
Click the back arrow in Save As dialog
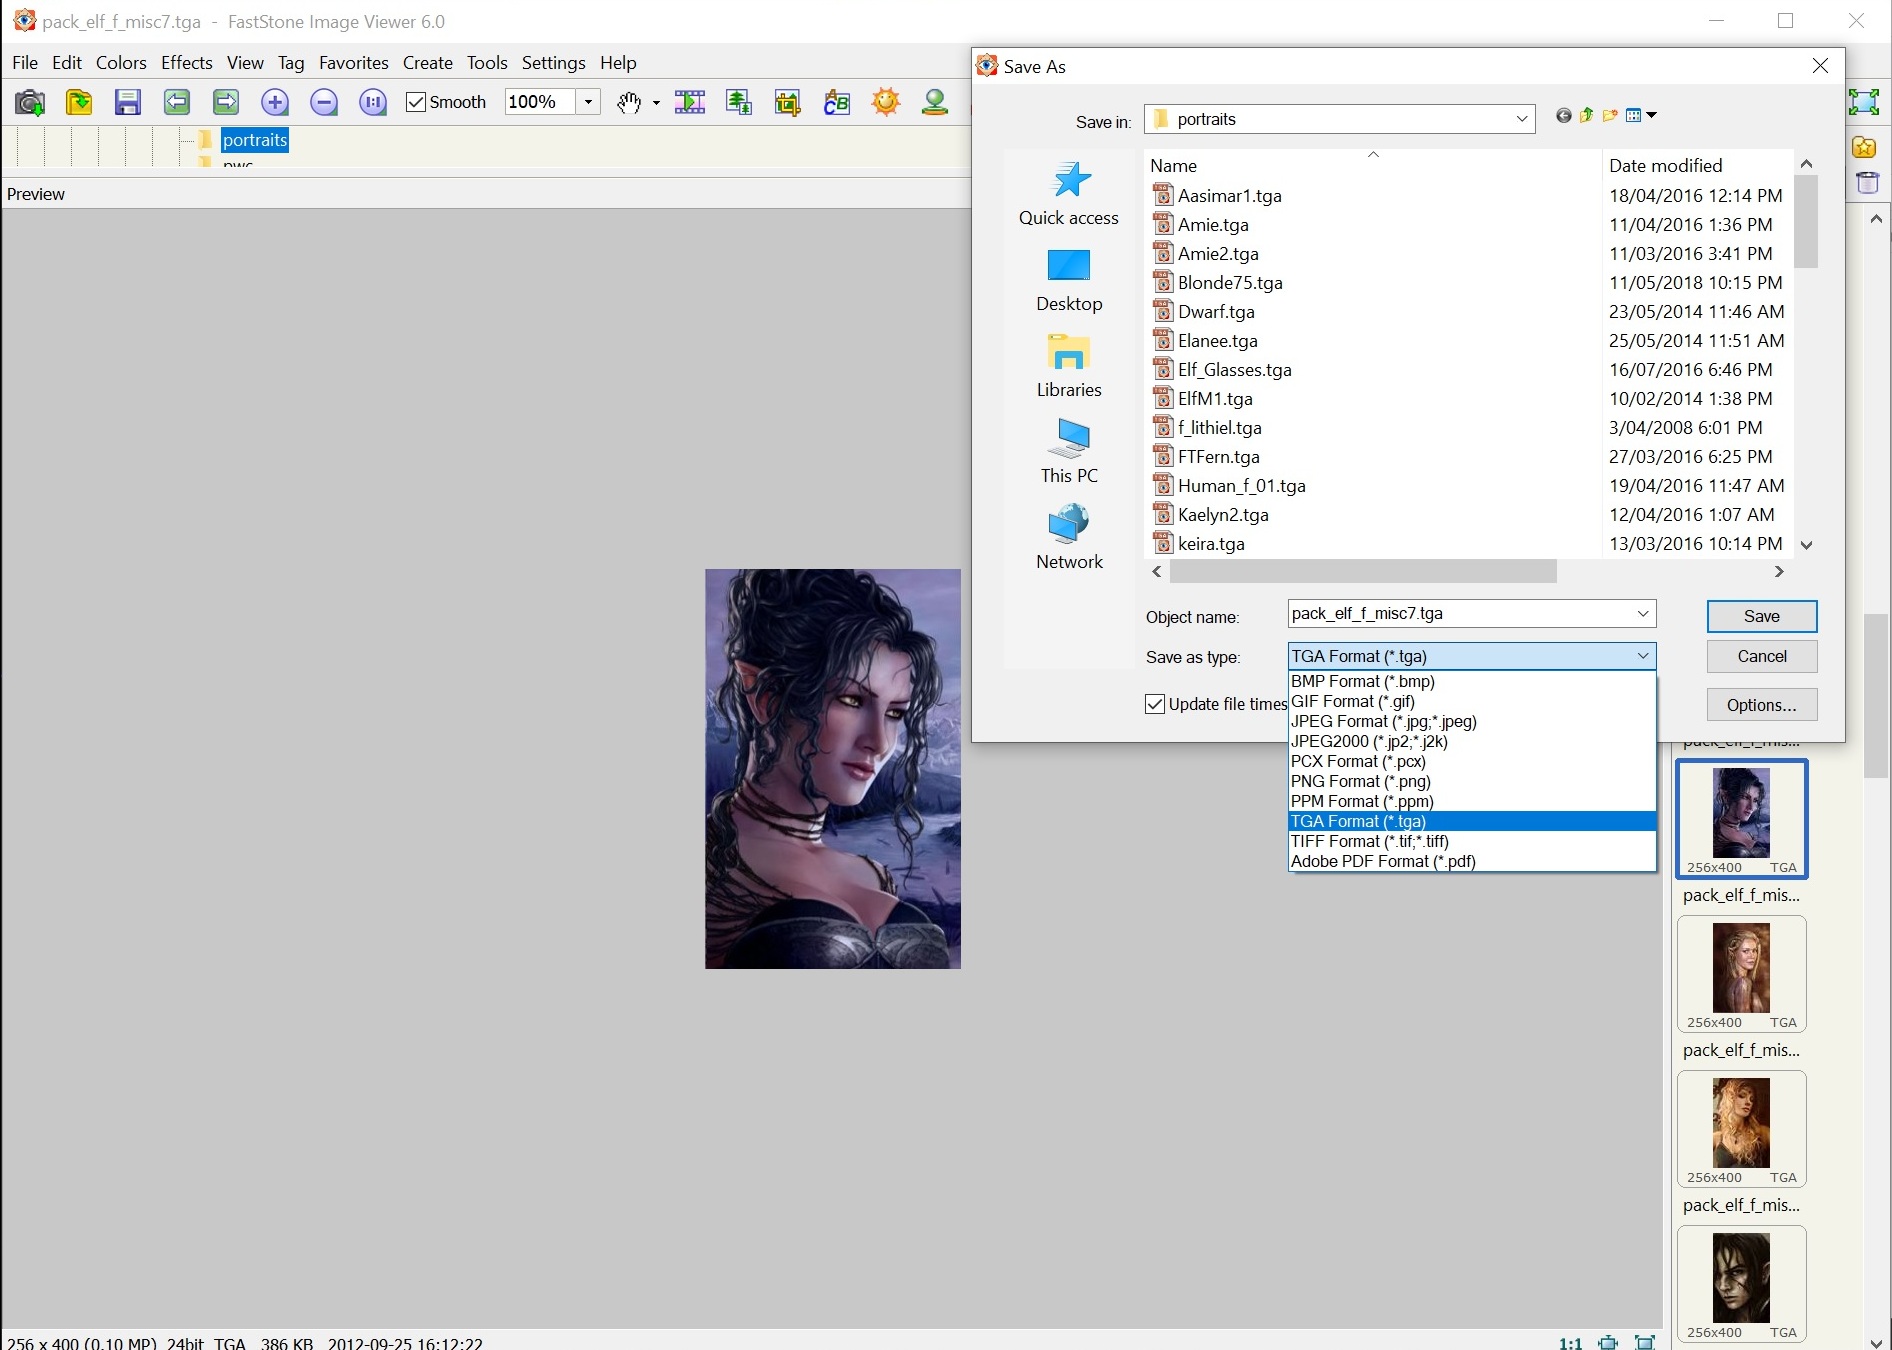tap(1564, 116)
